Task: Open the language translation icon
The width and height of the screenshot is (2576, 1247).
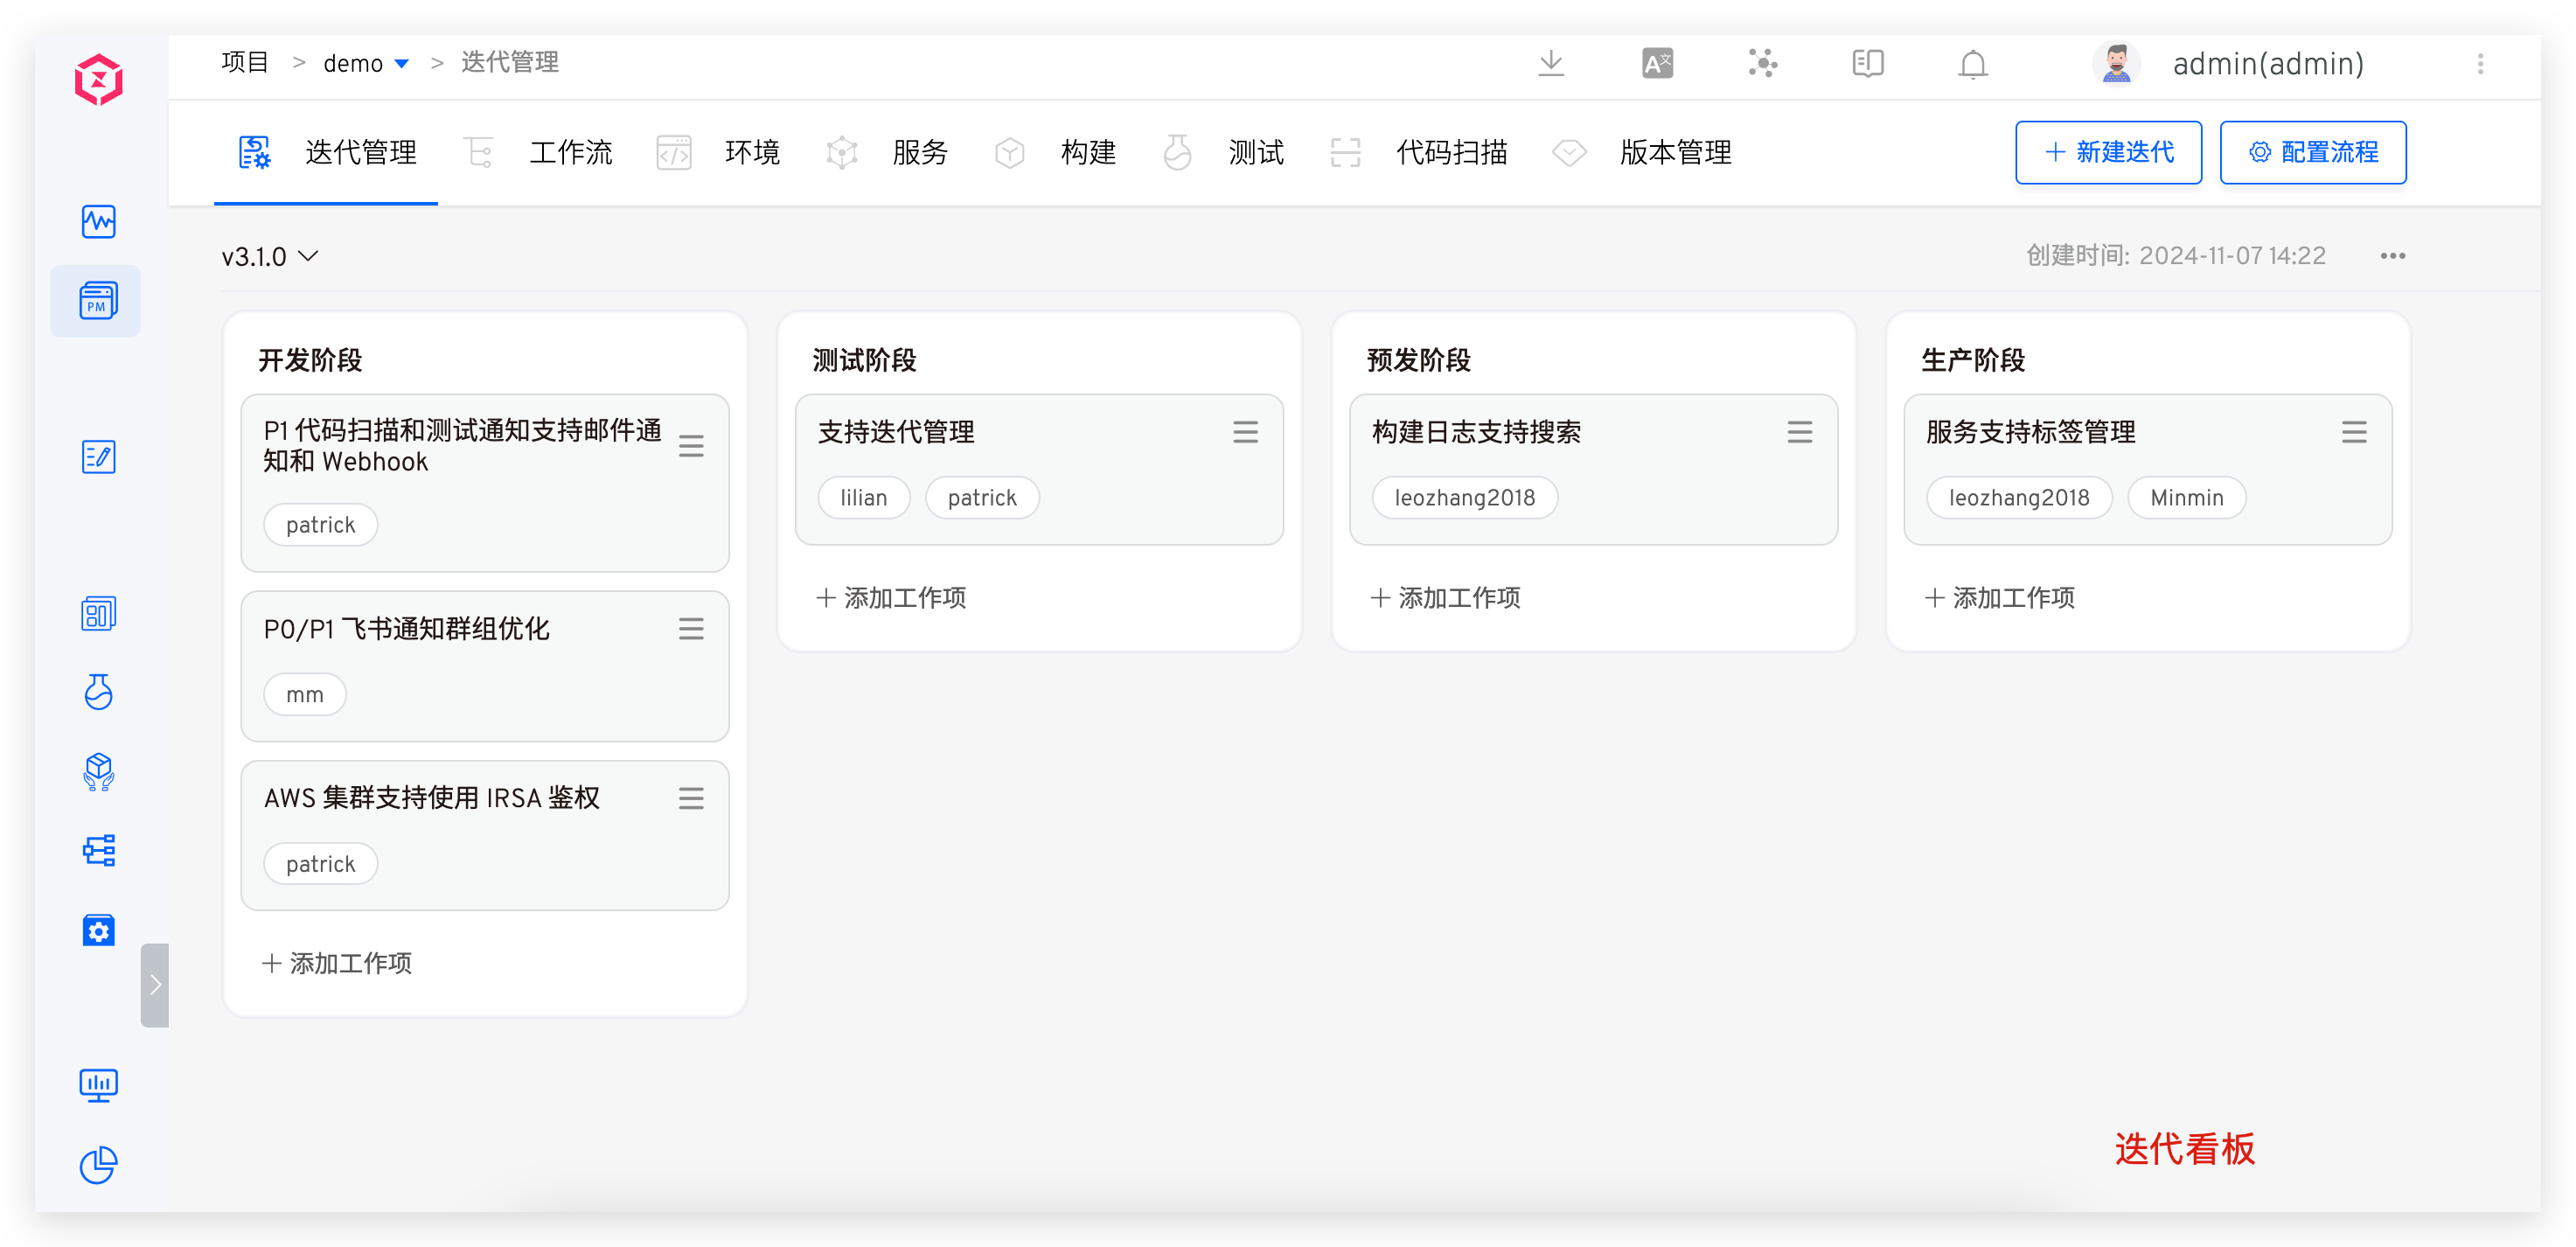Action: click(1657, 64)
